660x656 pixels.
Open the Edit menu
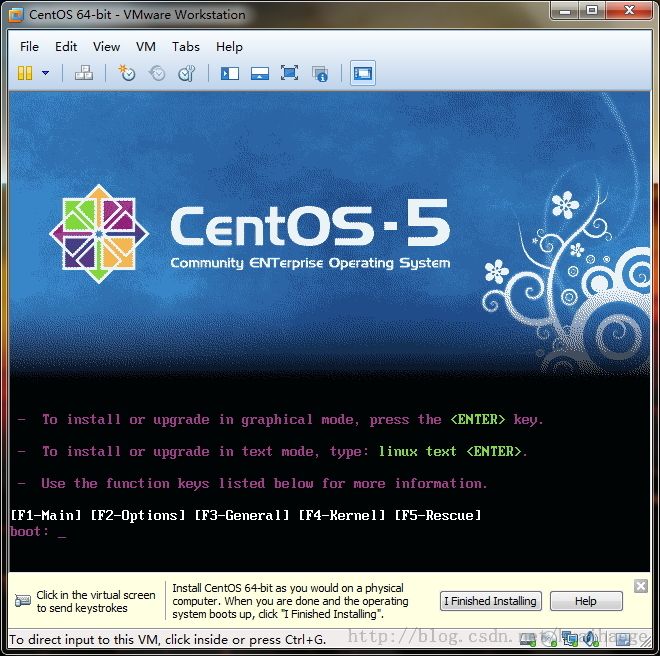(x=66, y=47)
